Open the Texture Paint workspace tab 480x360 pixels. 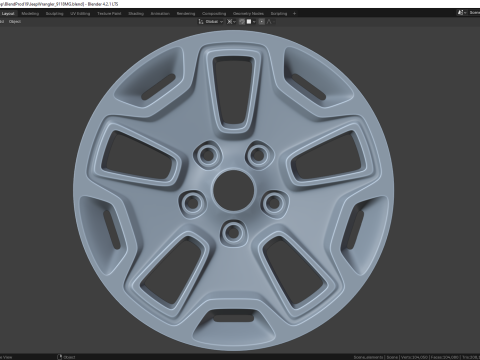[x=109, y=14]
